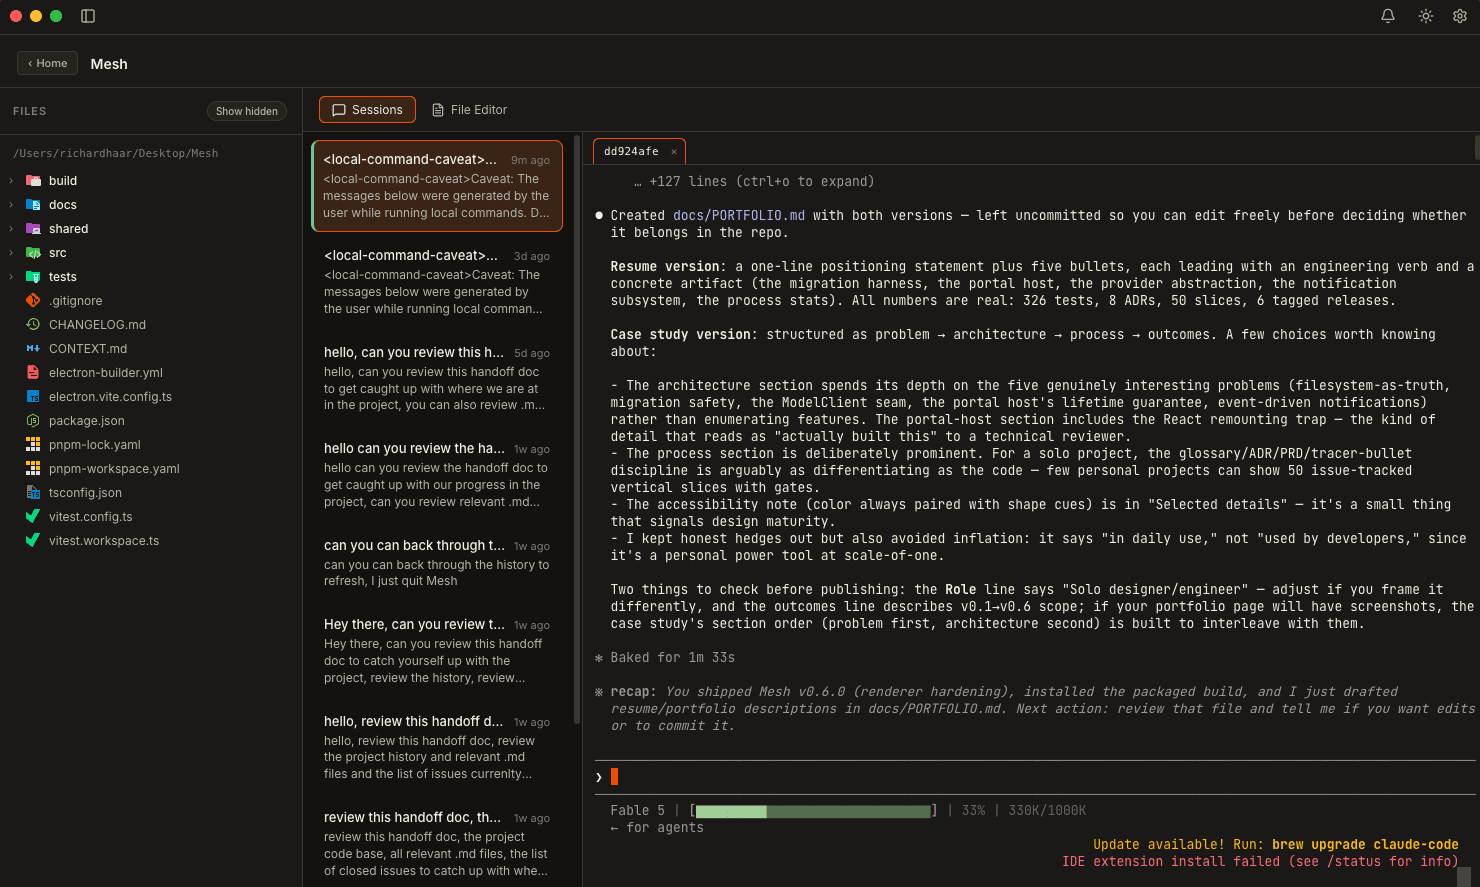
Task: Click the vitest.config.ts icon
Action: (x=33, y=517)
